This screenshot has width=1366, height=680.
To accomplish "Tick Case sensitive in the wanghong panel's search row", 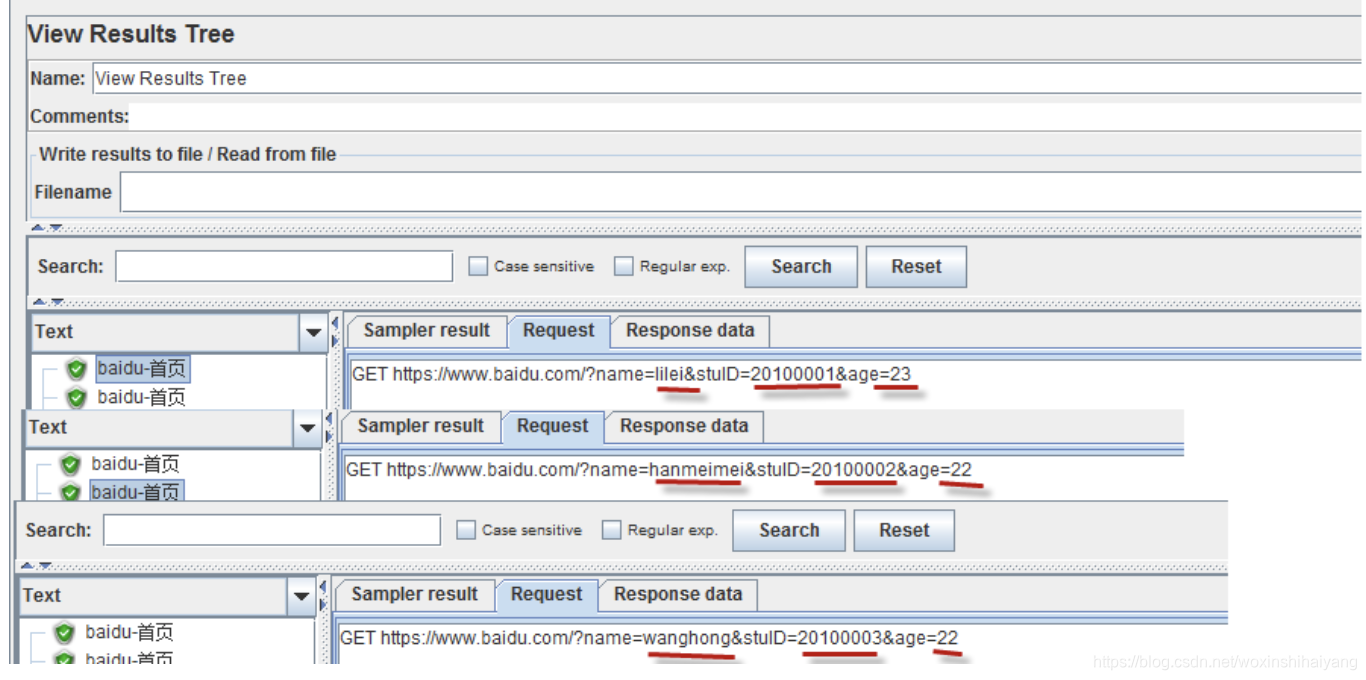I will pyautogui.click(x=466, y=531).
